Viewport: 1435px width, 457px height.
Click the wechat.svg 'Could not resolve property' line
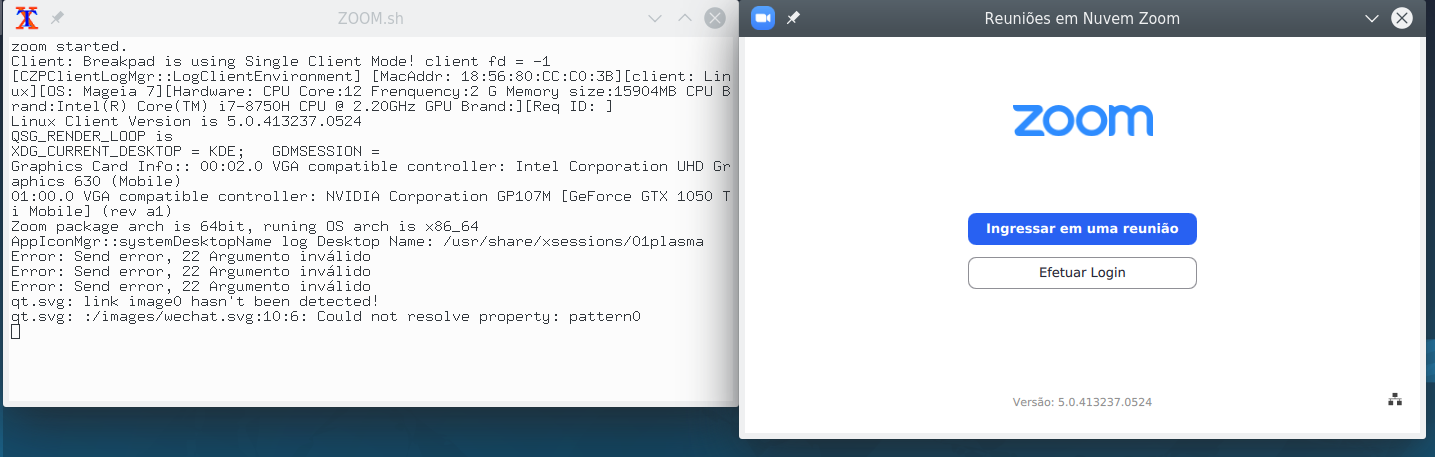coord(326,316)
